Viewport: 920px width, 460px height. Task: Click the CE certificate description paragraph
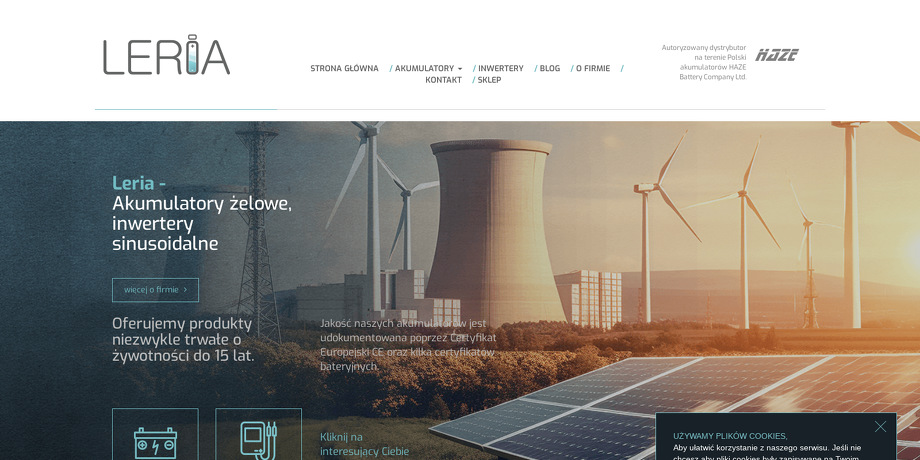pyautogui.click(x=407, y=345)
